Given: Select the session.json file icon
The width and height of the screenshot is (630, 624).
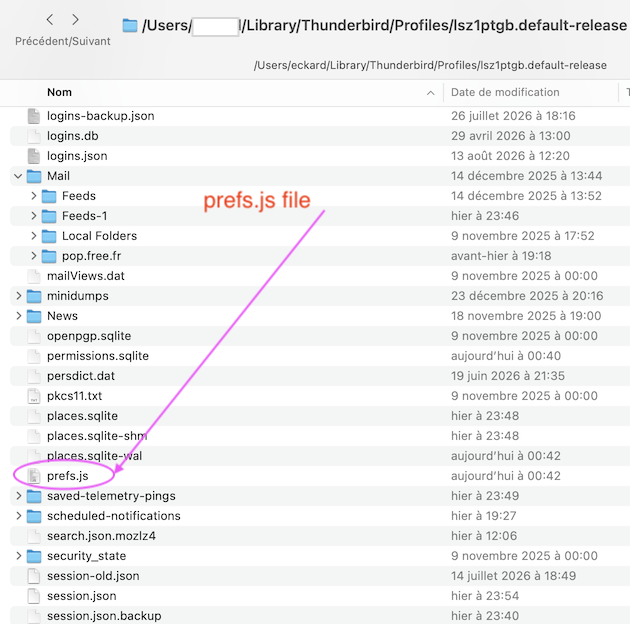Looking at the screenshot, I should (x=34, y=596).
